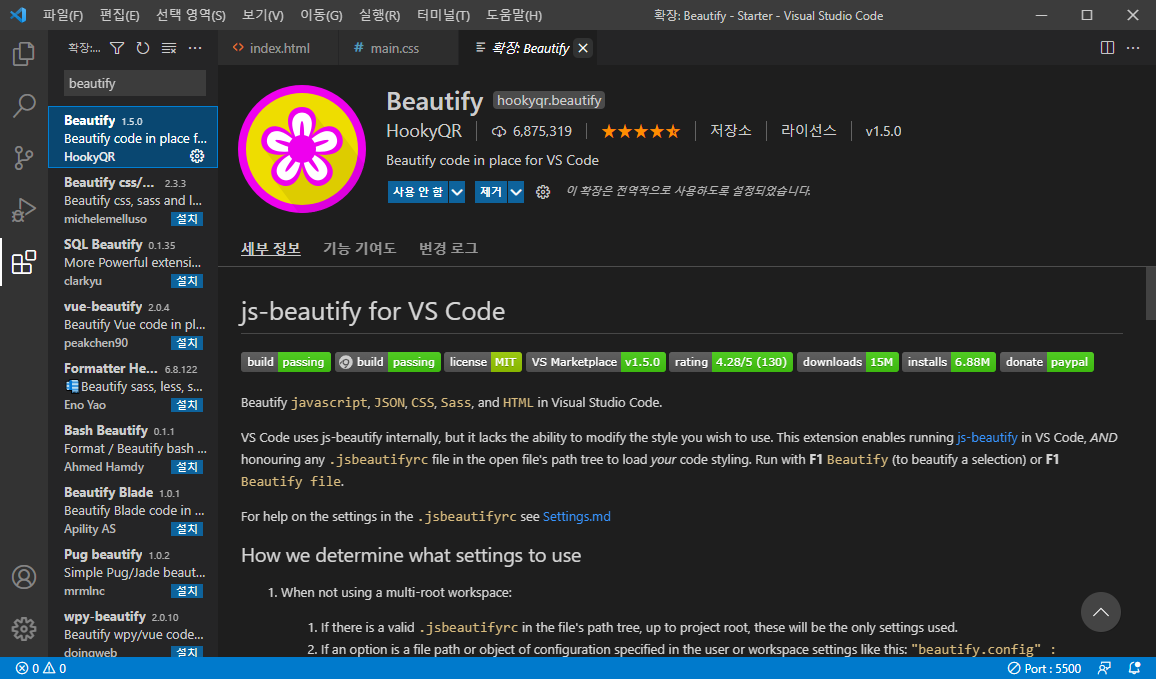Screen dimensions: 1156x679
Task: Click the scroll-to-top arrow button
Action: coord(1101,612)
